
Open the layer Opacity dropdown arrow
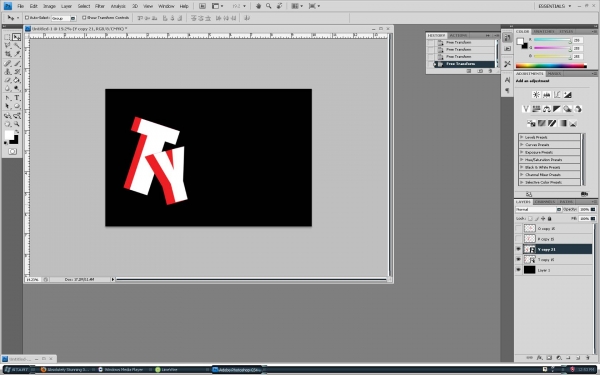click(593, 209)
